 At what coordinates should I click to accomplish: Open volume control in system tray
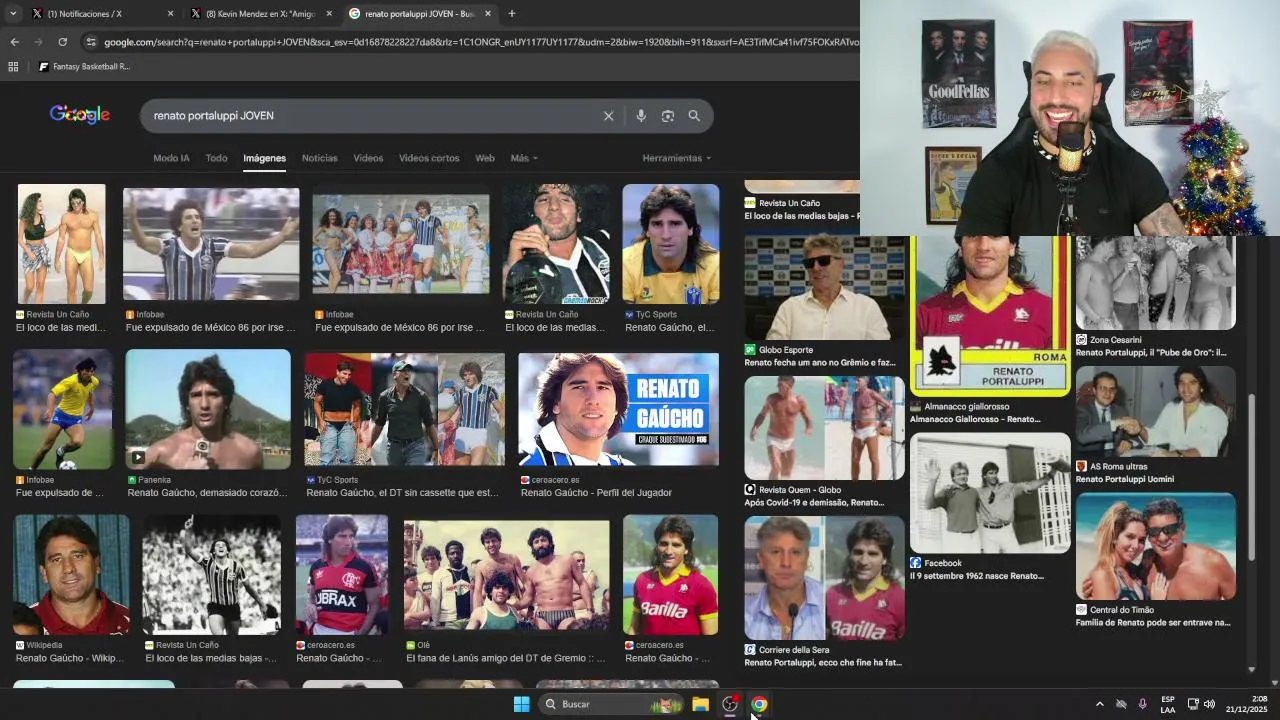pyautogui.click(x=1209, y=704)
